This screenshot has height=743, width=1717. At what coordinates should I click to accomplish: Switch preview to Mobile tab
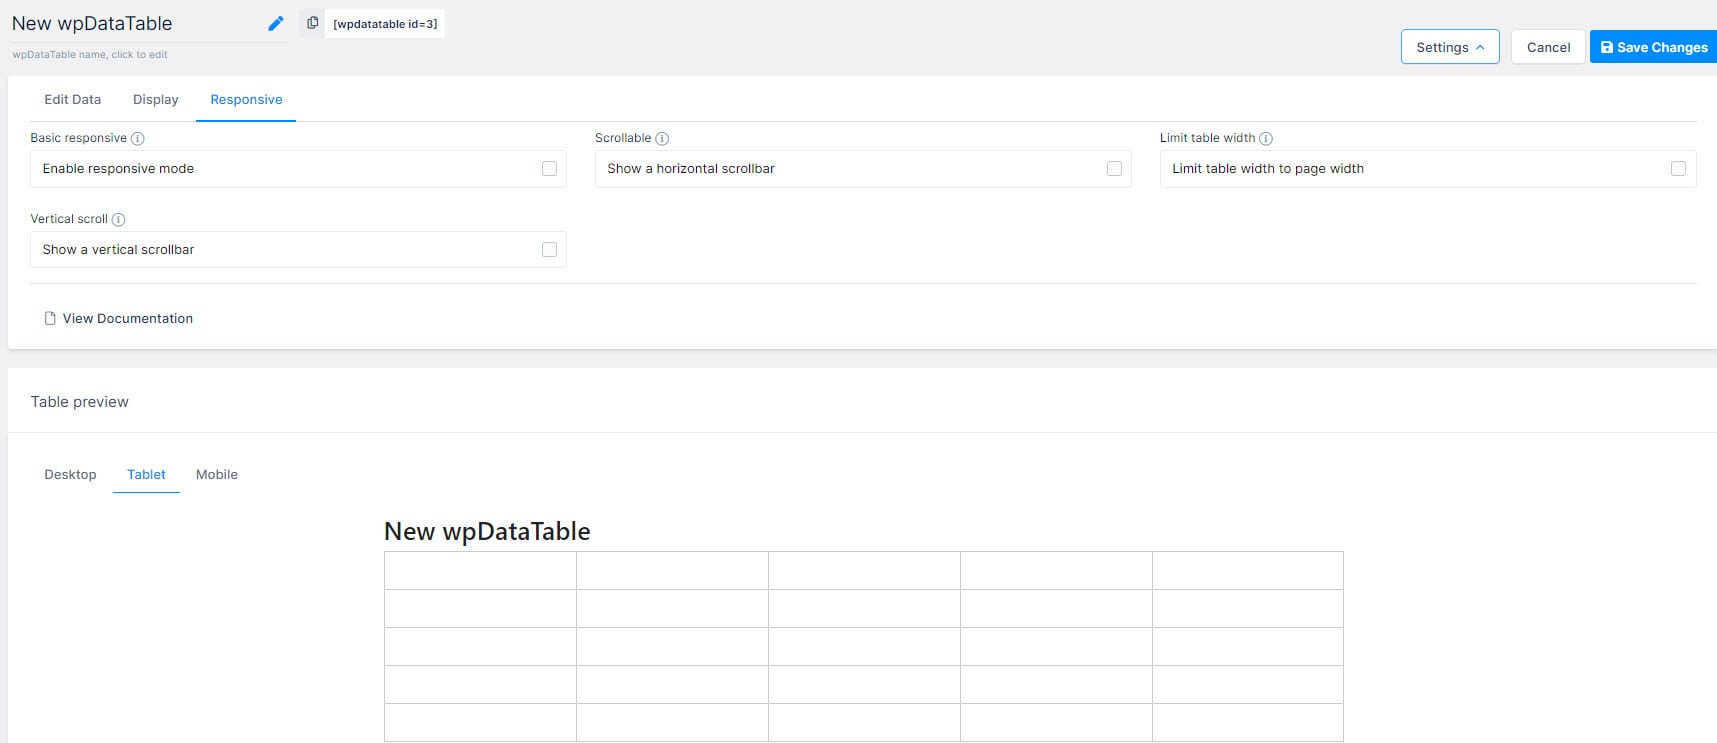(x=217, y=474)
